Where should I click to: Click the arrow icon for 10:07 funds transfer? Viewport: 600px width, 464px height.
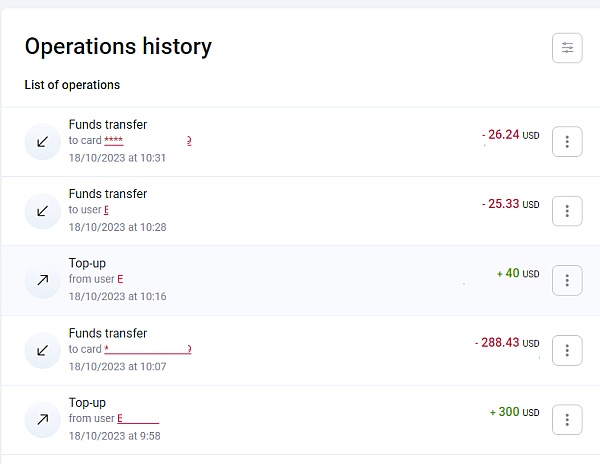(x=43, y=350)
